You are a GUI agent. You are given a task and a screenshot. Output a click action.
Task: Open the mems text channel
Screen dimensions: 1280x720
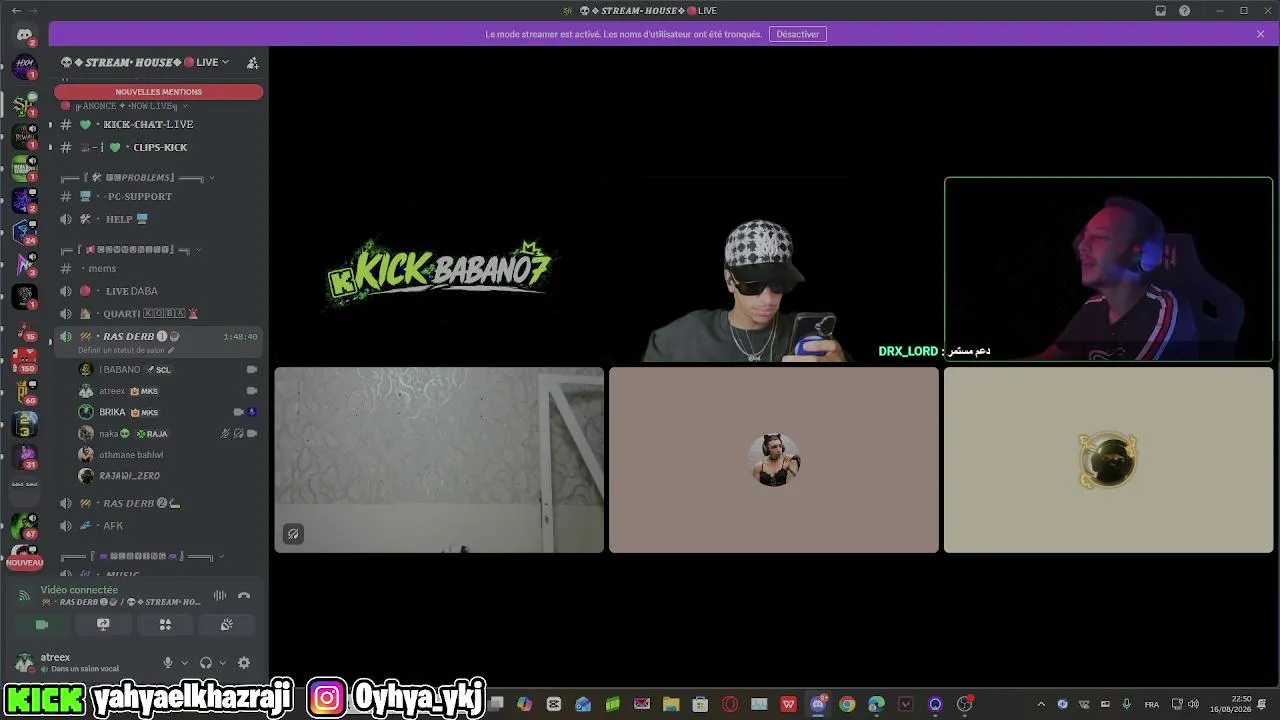[158, 268]
